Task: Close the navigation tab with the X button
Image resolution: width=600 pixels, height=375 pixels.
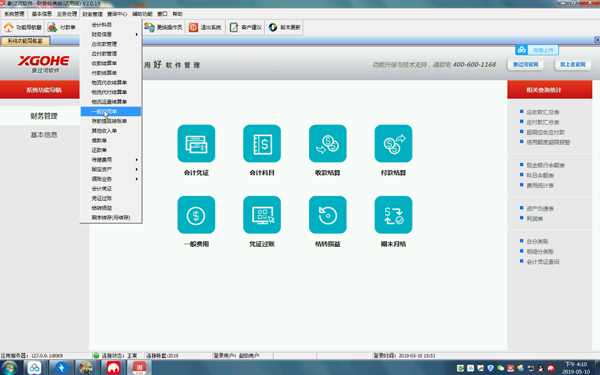Action: point(597,40)
